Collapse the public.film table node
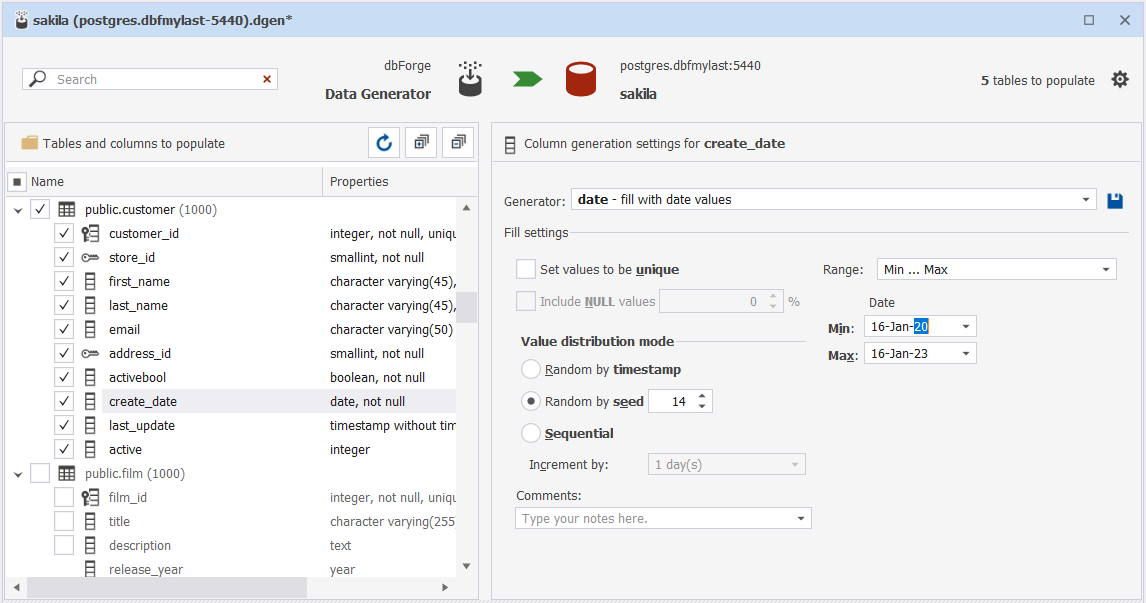The width and height of the screenshot is (1146, 603). (18, 474)
